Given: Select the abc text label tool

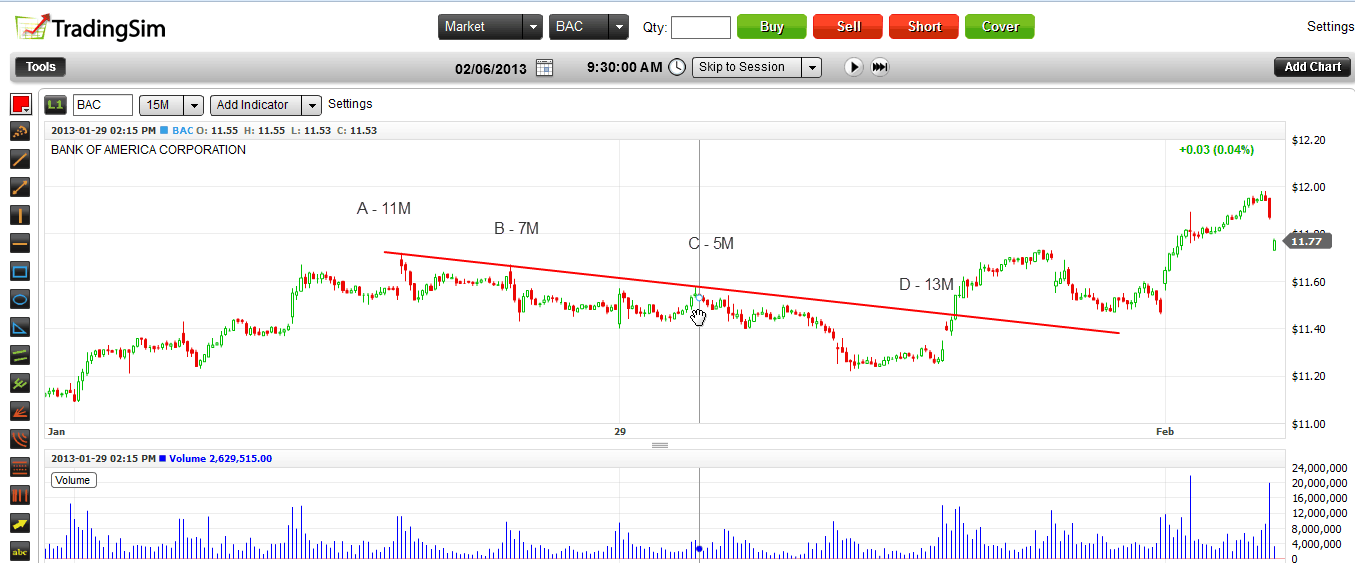Looking at the screenshot, I should pos(20,551).
